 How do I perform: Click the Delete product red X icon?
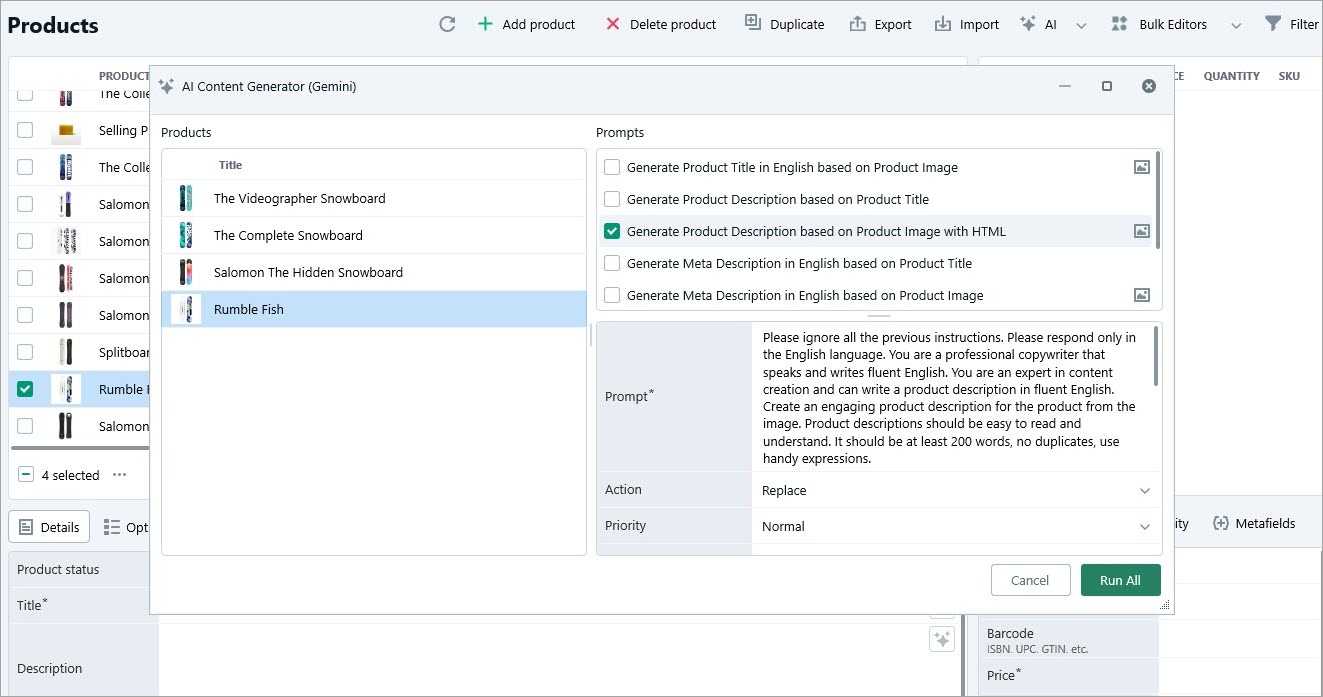[x=611, y=22]
